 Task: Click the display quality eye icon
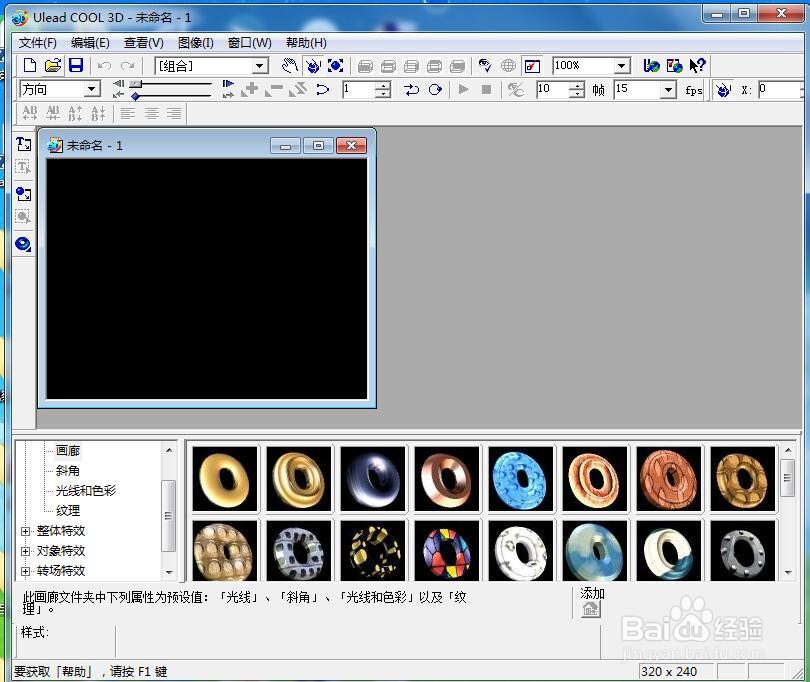point(485,66)
